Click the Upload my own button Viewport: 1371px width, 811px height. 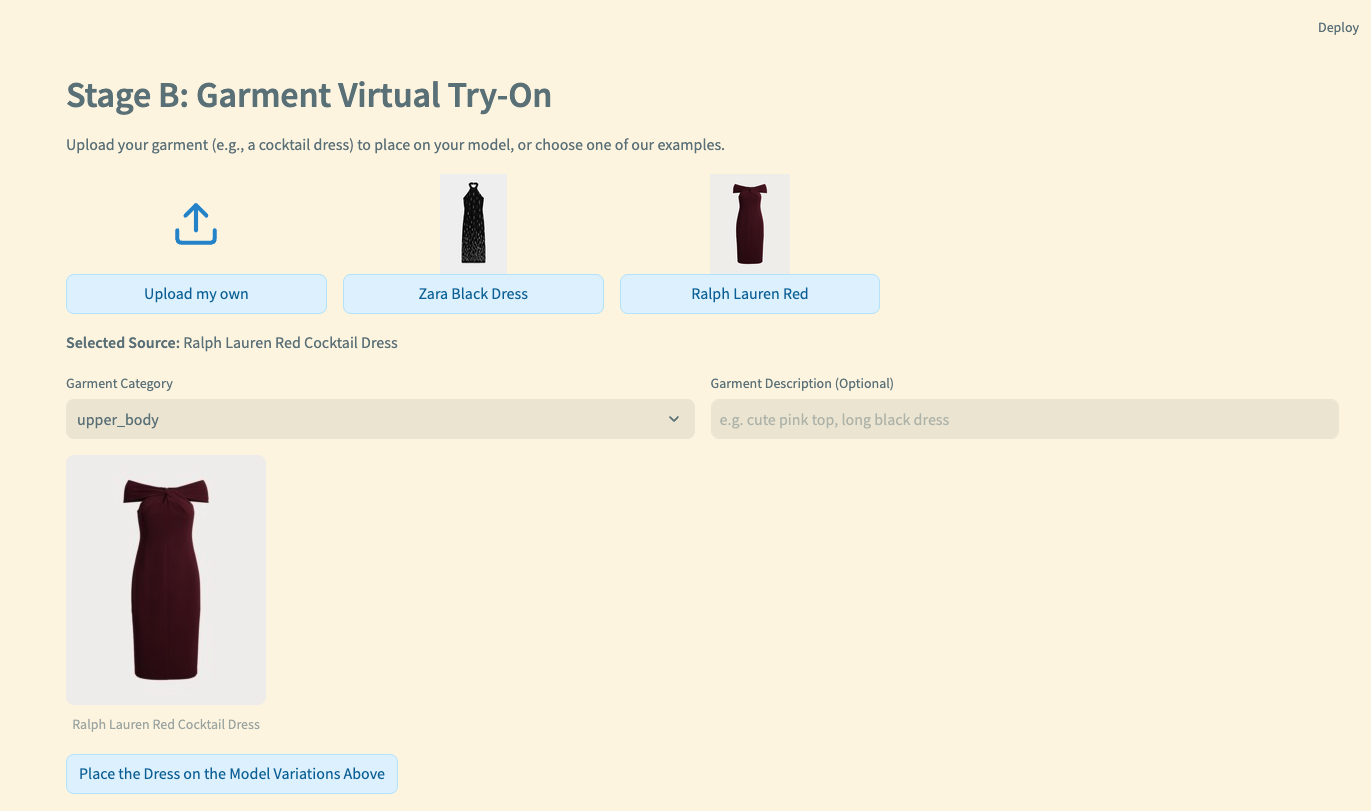[x=196, y=294]
